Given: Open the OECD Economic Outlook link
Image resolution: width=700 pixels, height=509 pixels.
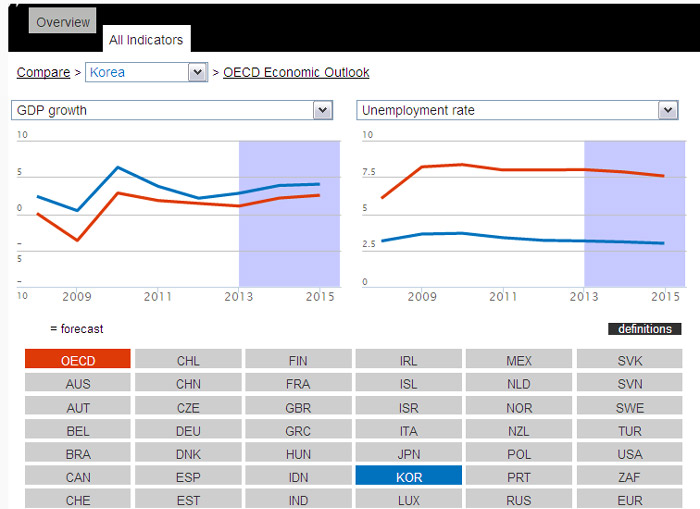Looking at the screenshot, I should pos(296,72).
